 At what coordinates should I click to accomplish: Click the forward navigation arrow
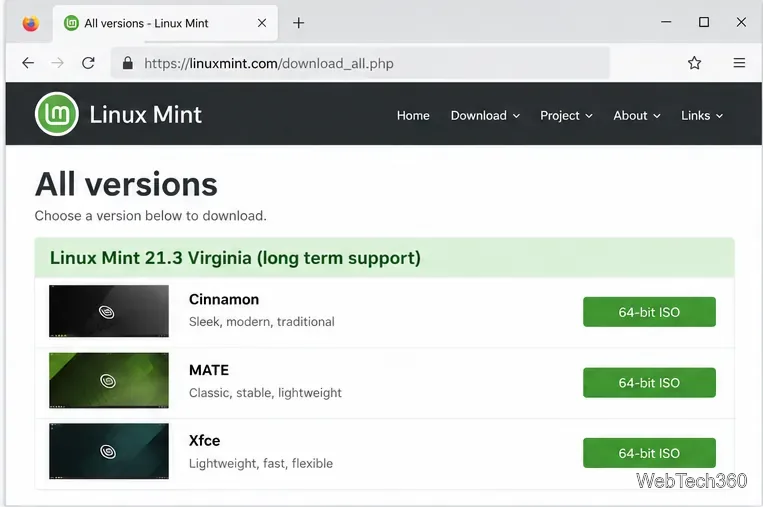(x=57, y=63)
